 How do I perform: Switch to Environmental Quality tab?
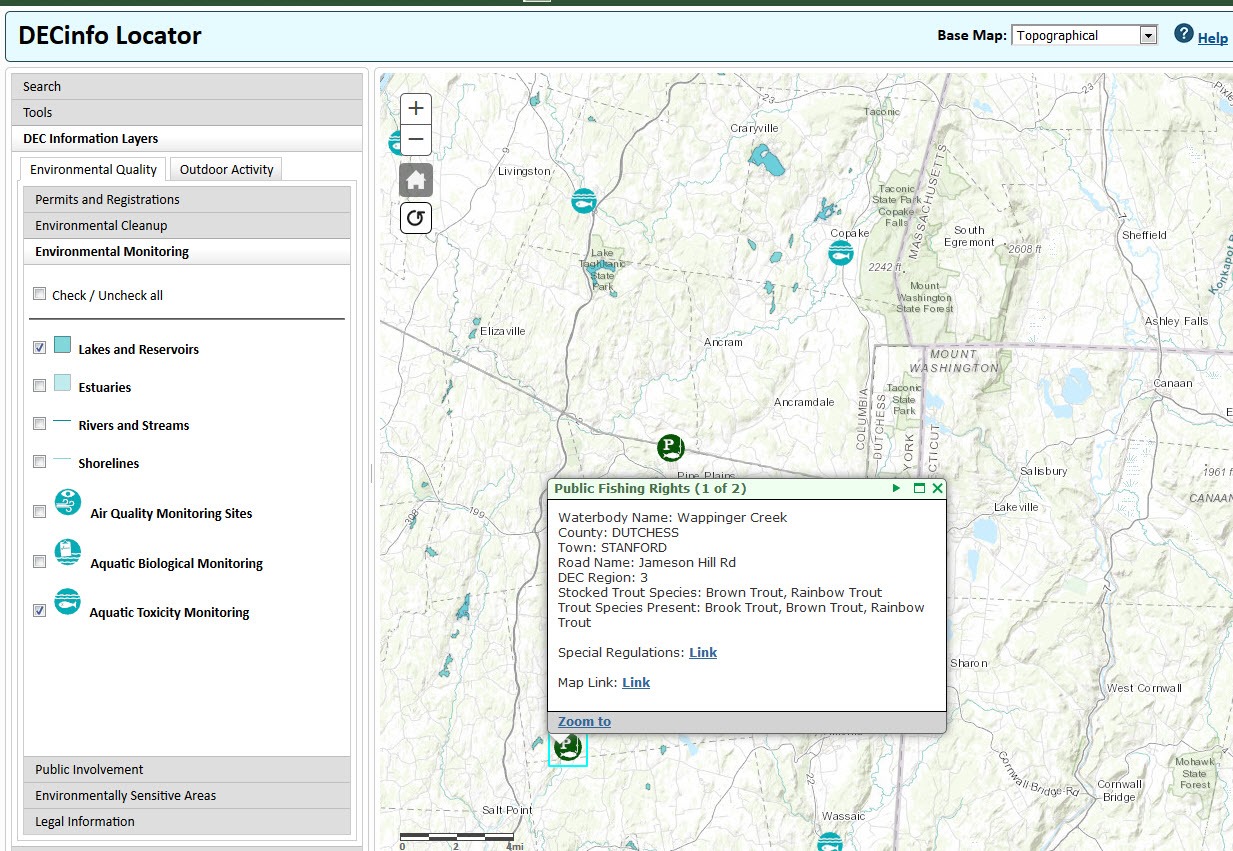coord(93,169)
